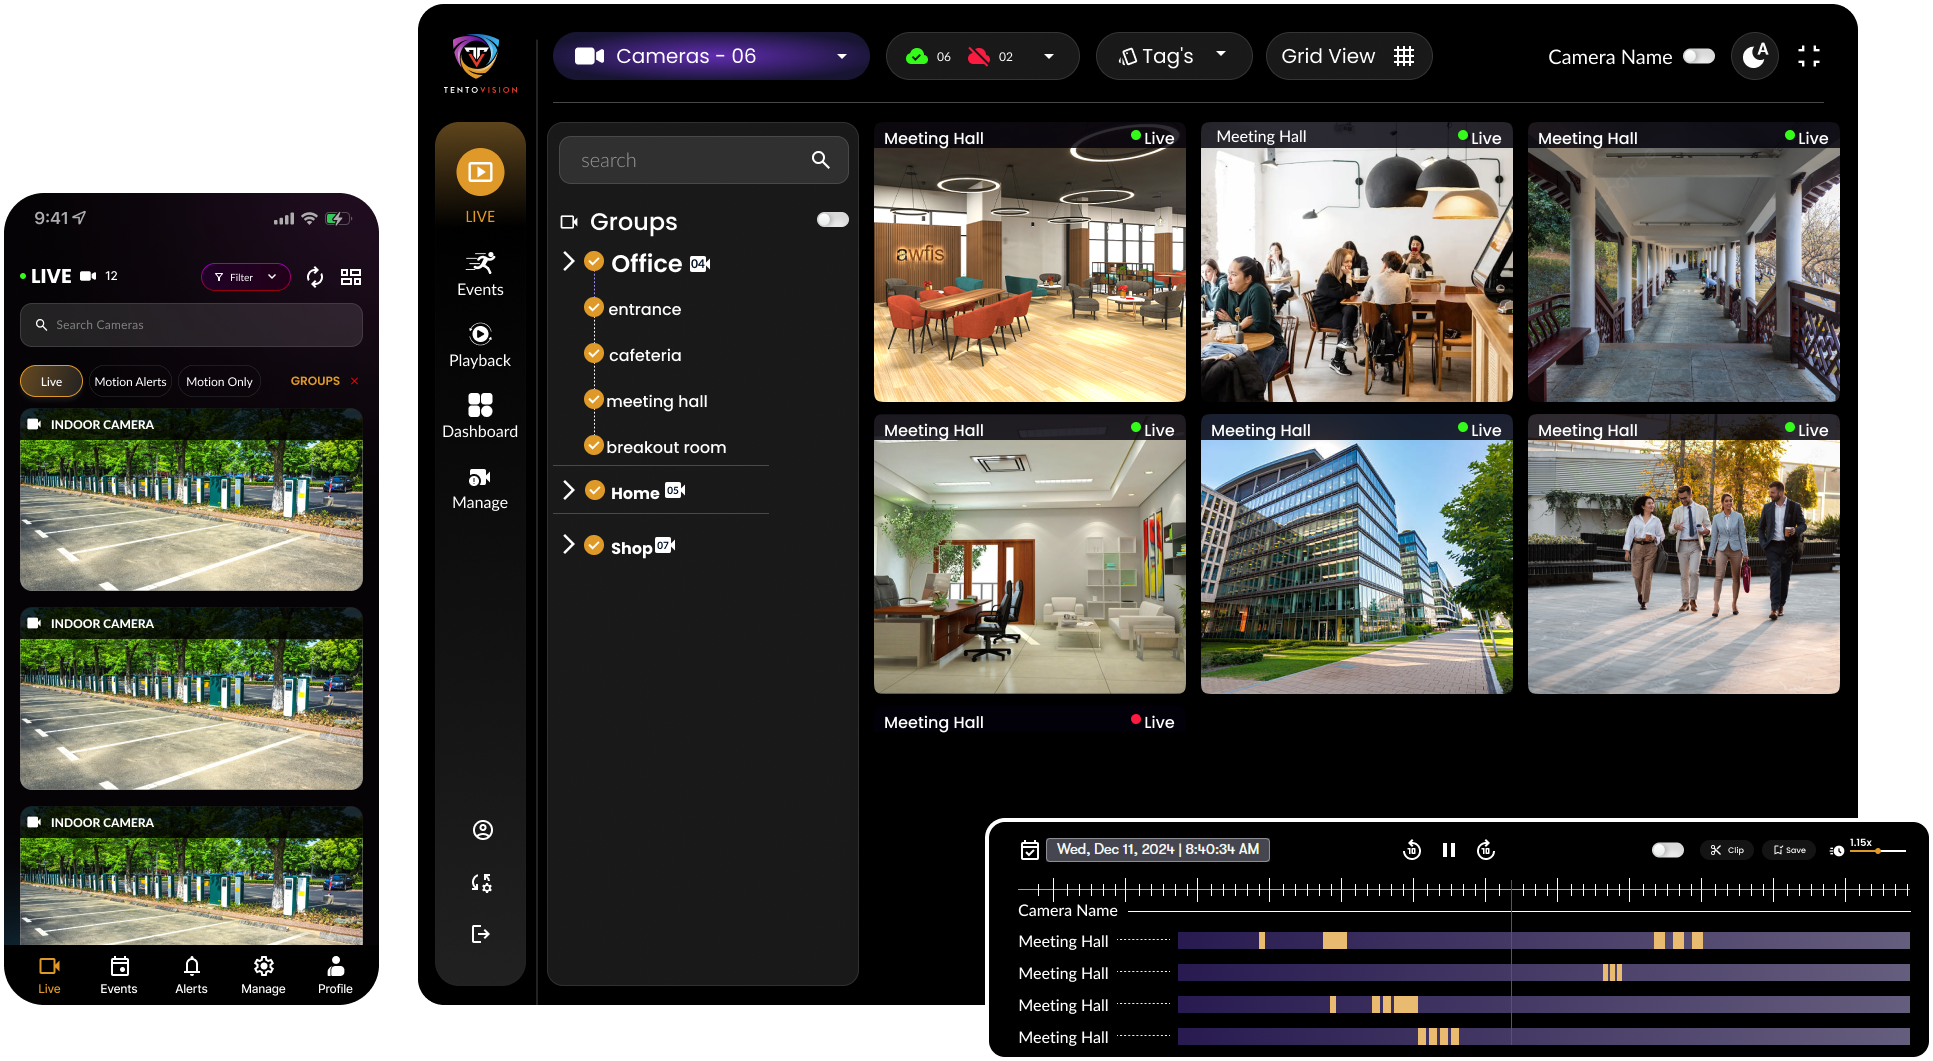Adjust the 1.15x playback speed slider
This screenshot has width=1933, height=1061.
point(1878,851)
